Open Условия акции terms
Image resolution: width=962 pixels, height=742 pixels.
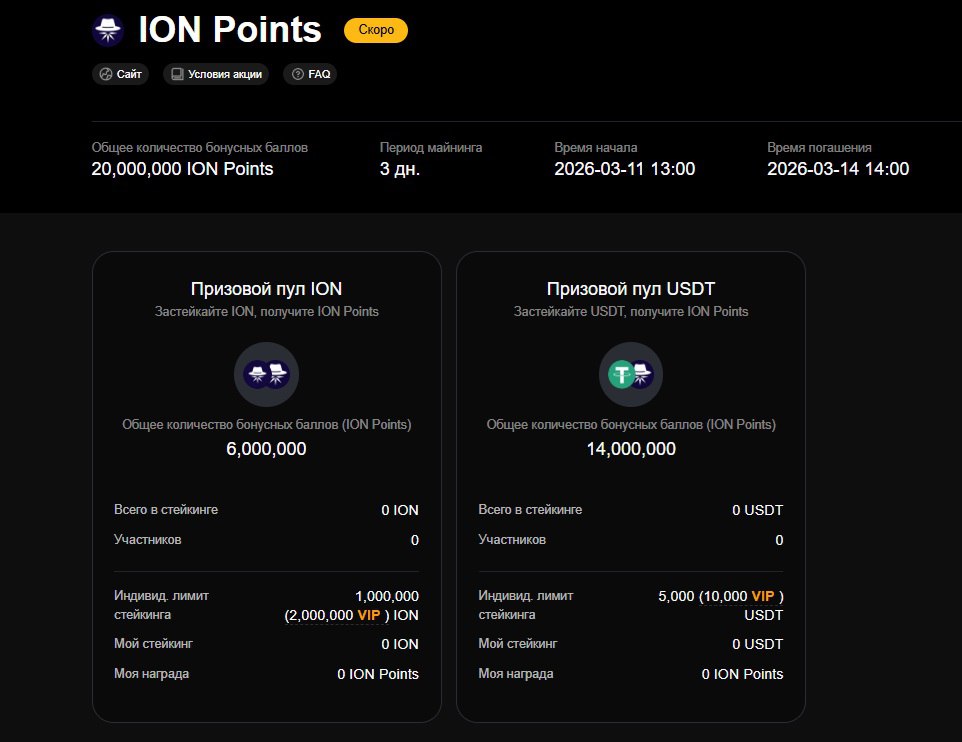point(216,74)
